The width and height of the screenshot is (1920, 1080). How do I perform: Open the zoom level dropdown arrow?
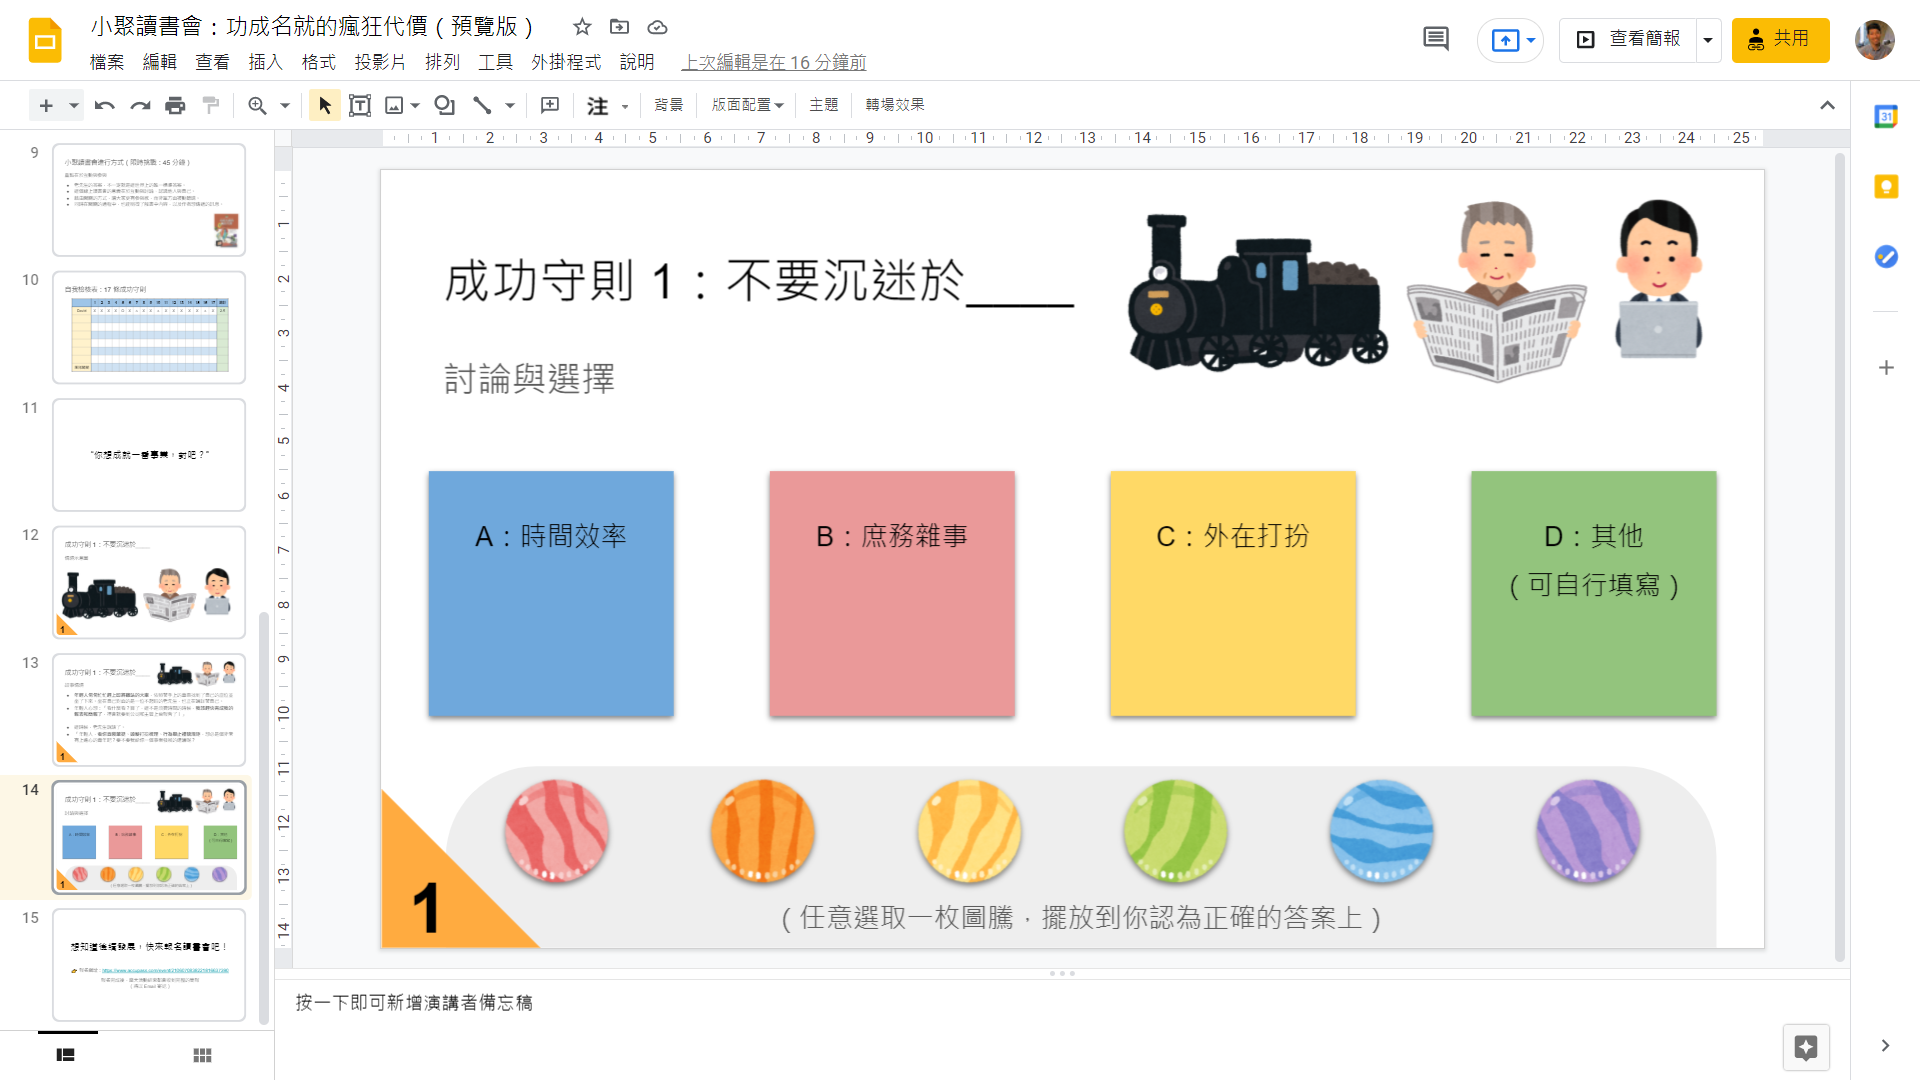point(285,105)
